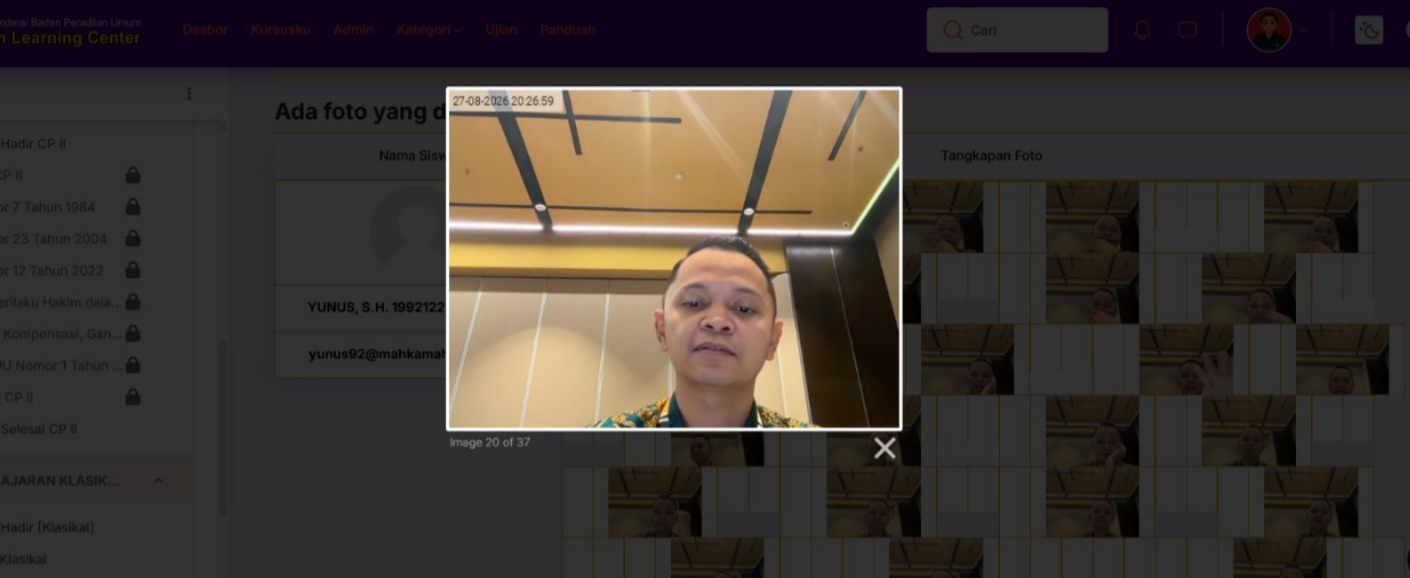Image resolution: width=1410 pixels, height=578 pixels.
Task: Click the enlarged webcam photo in lightbox
Action: pyautogui.click(x=674, y=259)
